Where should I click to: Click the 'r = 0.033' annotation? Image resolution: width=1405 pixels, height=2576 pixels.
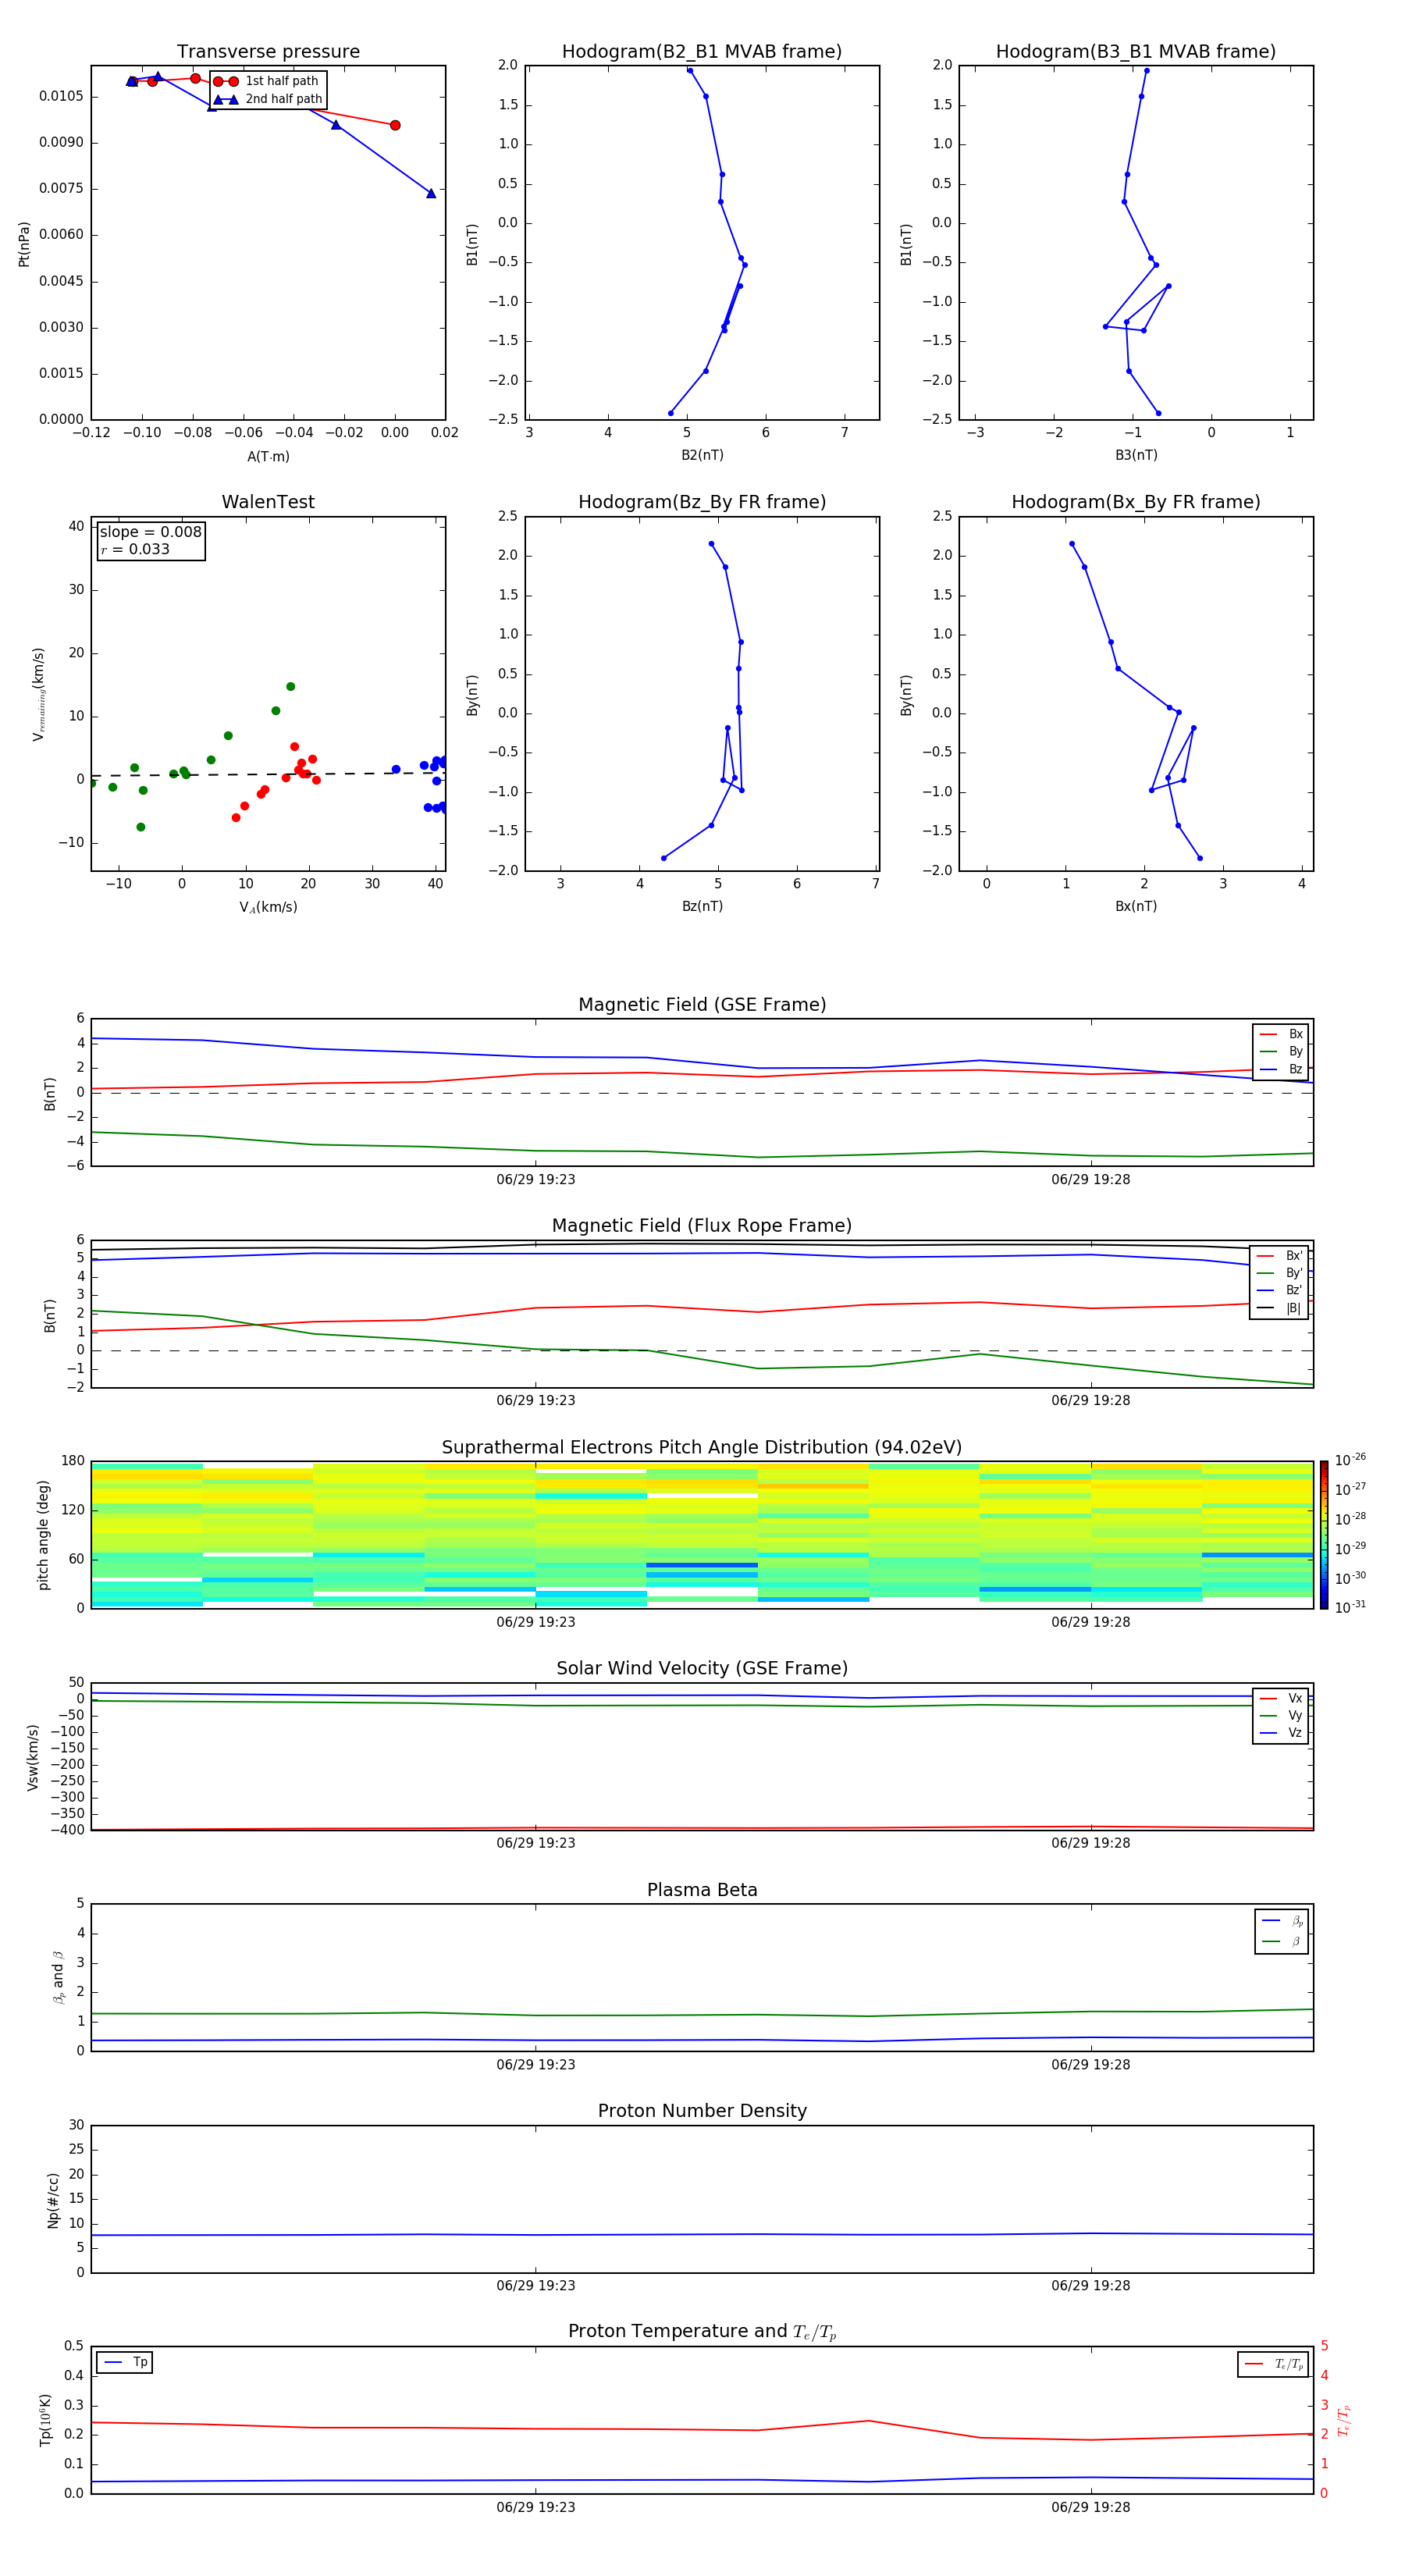136,549
